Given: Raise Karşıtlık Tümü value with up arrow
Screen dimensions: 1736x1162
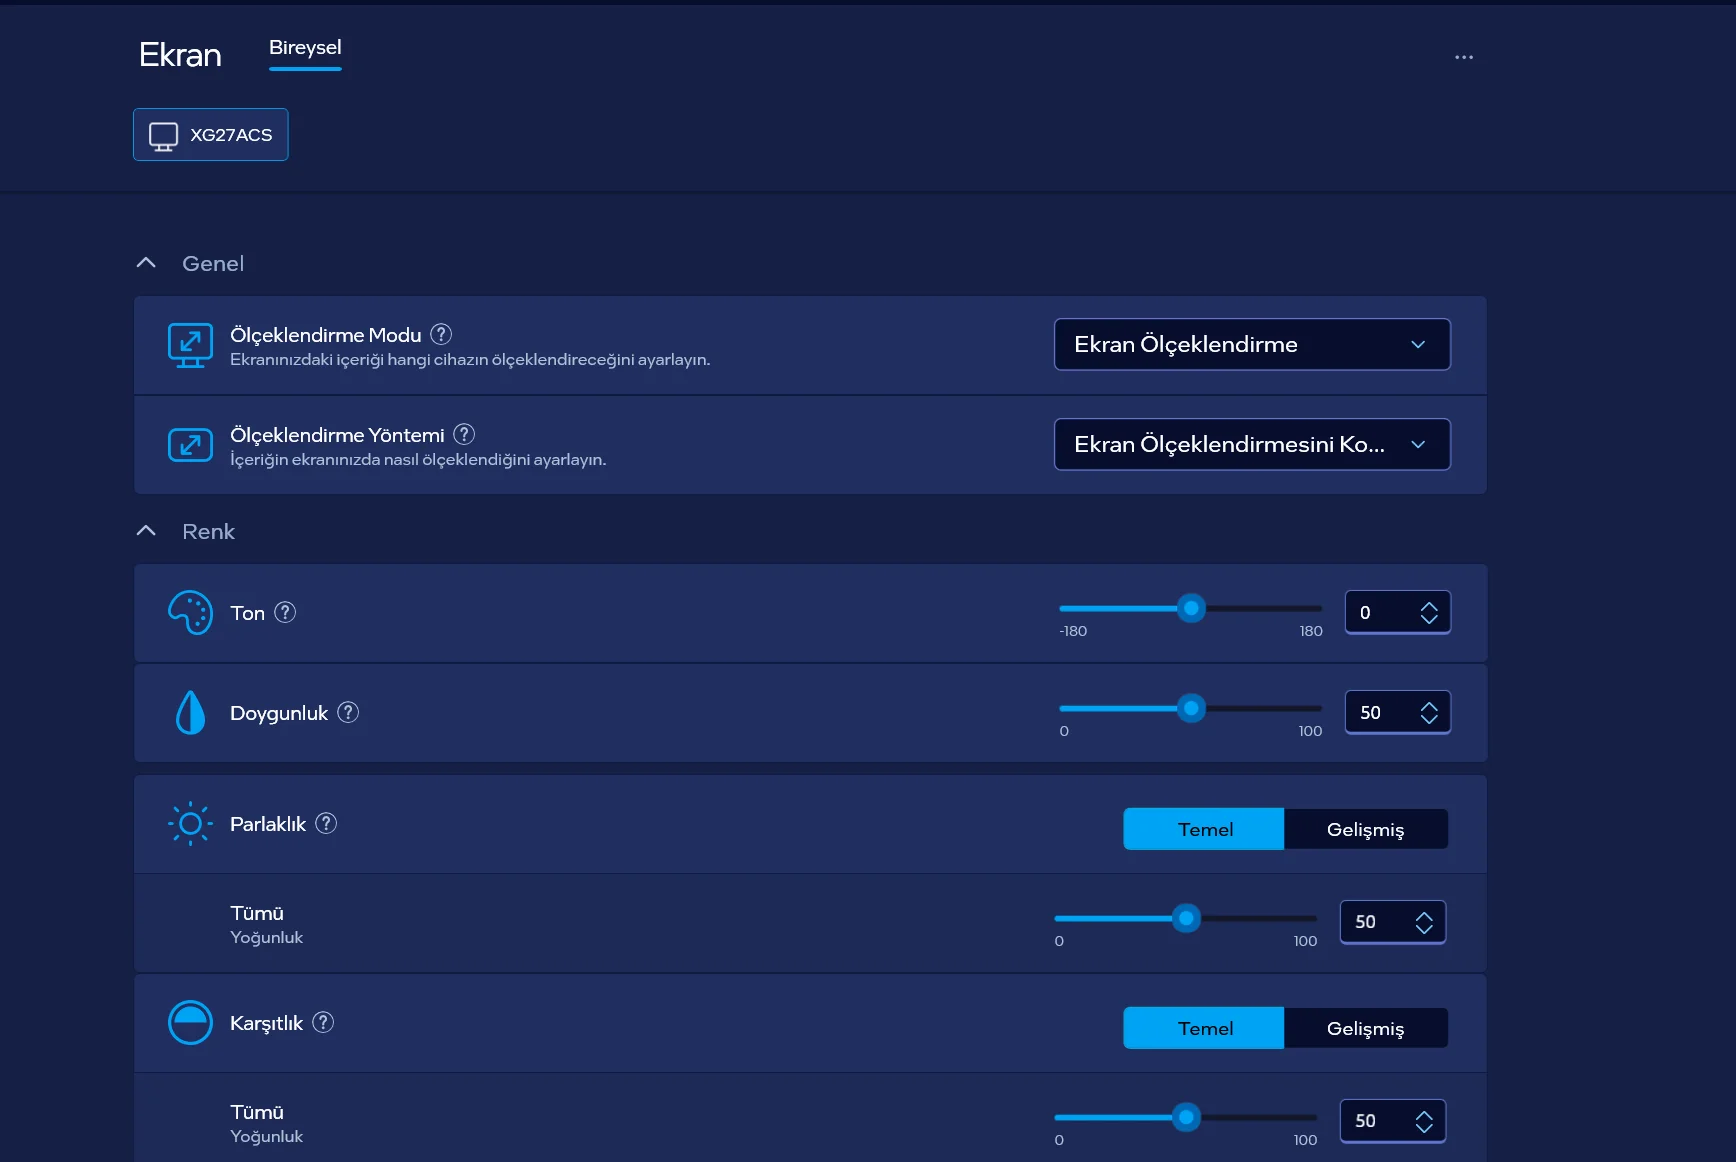Looking at the screenshot, I should coord(1424,1115).
